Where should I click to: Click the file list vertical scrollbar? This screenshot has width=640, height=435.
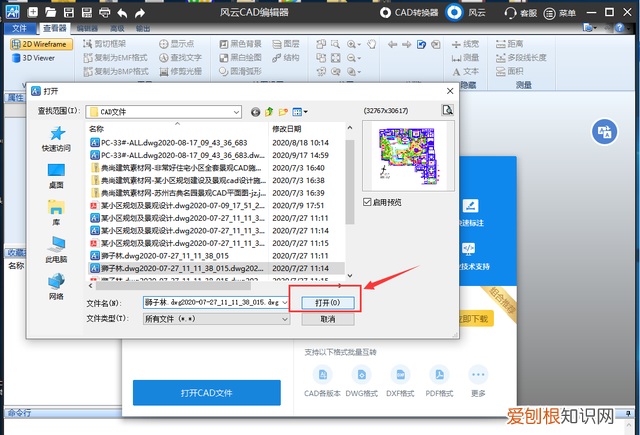coord(350,200)
